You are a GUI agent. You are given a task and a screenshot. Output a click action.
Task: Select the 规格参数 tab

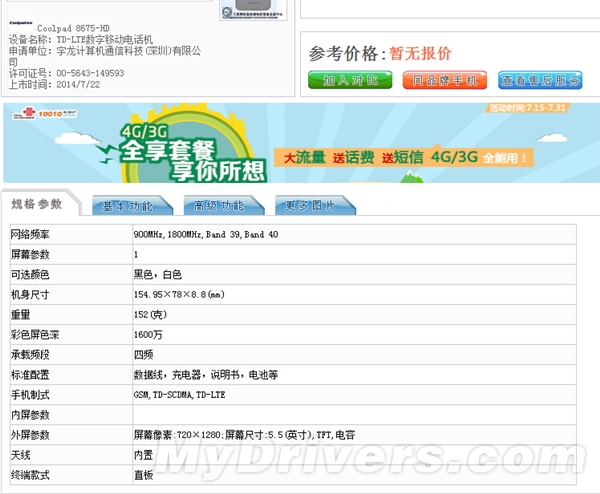(x=37, y=204)
